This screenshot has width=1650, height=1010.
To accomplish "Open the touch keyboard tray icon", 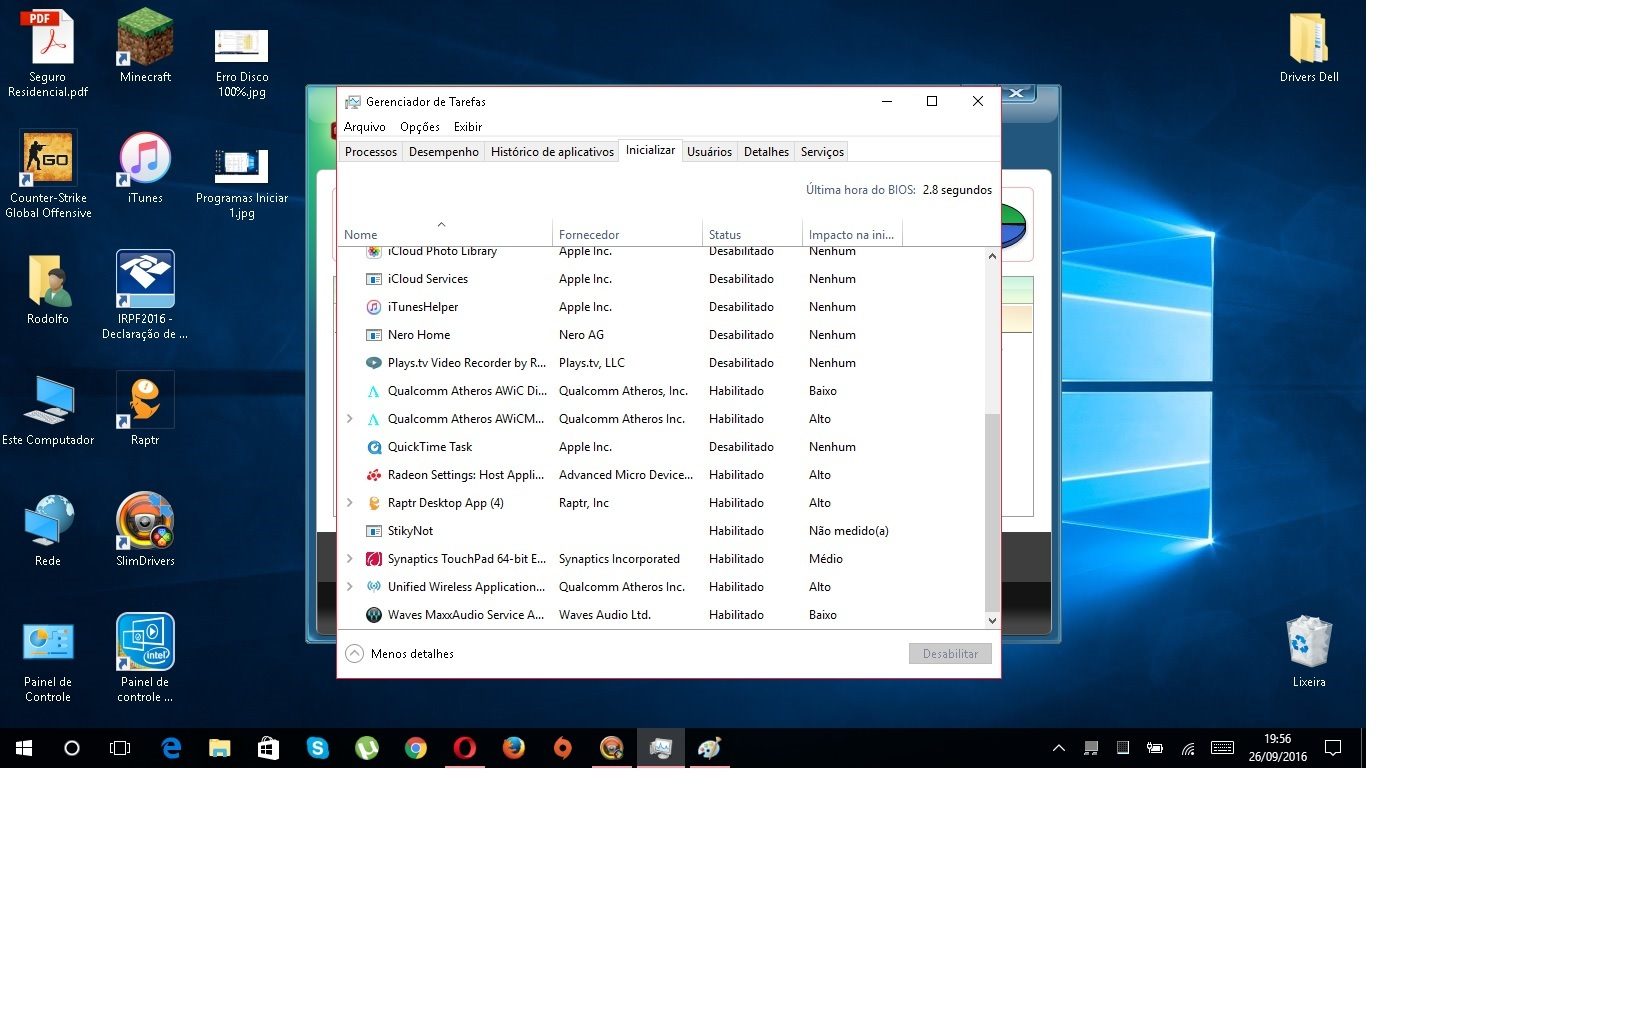I will click(x=1222, y=748).
